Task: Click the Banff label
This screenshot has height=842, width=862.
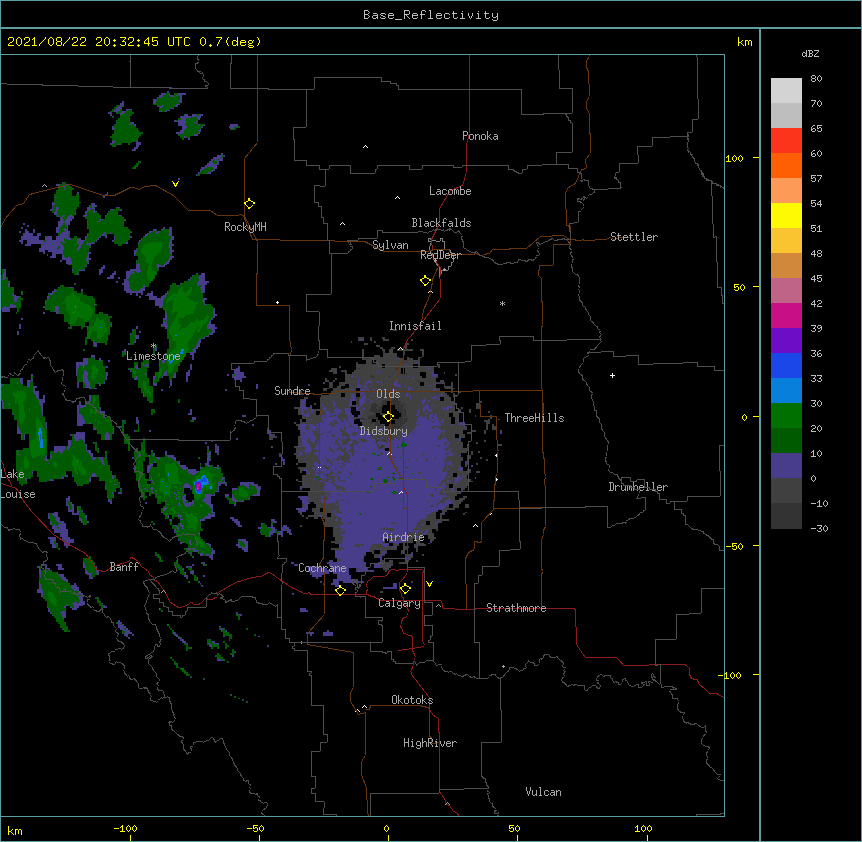Action: click(124, 567)
